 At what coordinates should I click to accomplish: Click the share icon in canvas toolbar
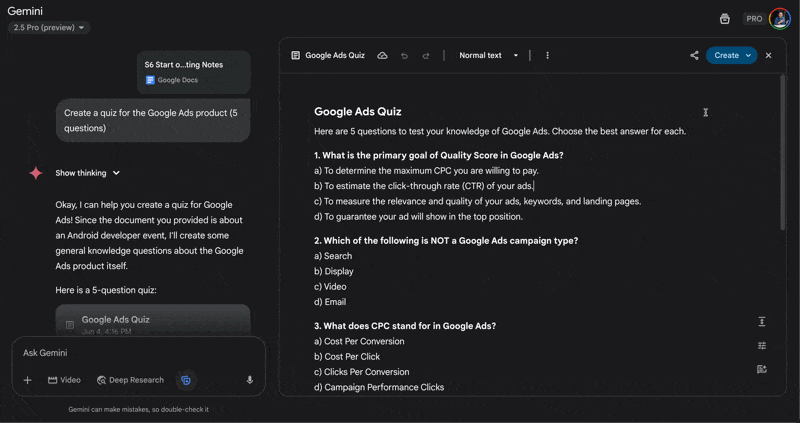point(694,56)
